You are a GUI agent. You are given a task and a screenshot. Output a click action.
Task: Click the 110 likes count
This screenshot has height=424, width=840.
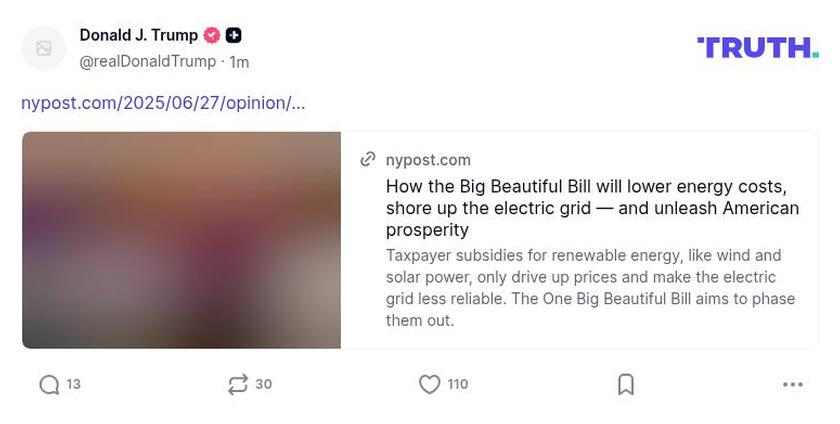click(x=458, y=385)
